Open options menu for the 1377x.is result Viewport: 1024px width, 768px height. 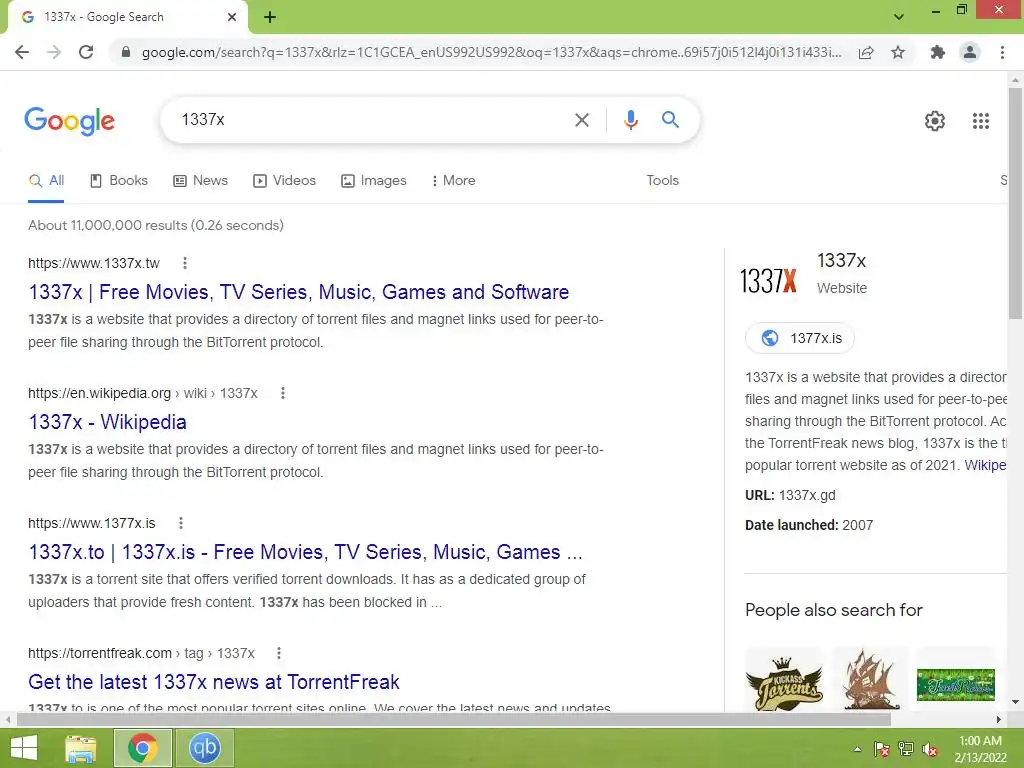[x=181, y=523]
